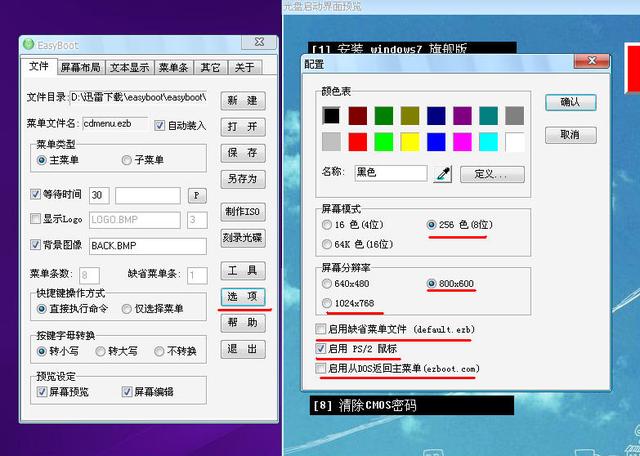Toggle the 自动装入 checkbox
Screen dimensions: 640x456
pyautogui.click(x=160, y=125)
